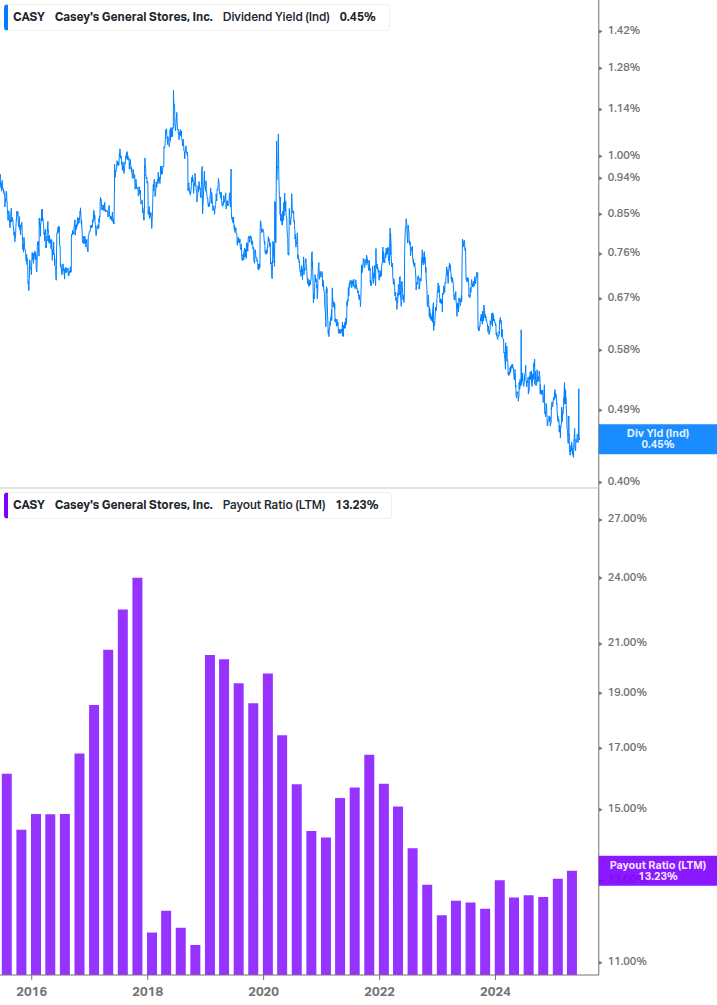
Task: Click the 2022 label on time axis
Action: click(379, 992)
